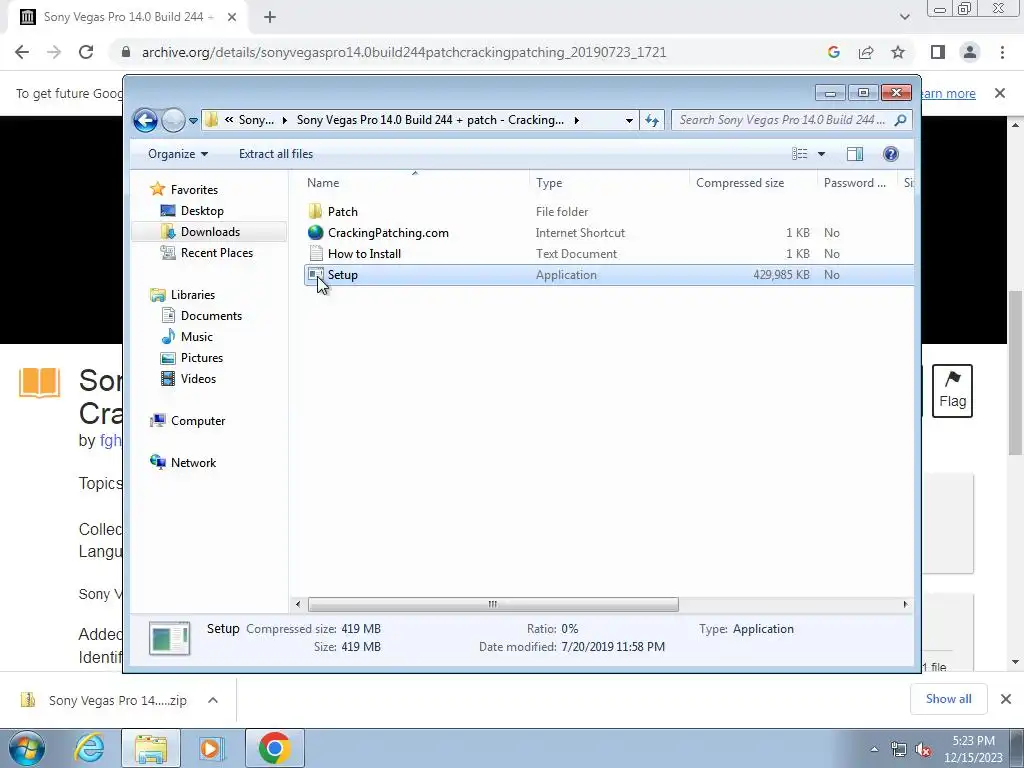This screenshot has height=768, width=1024.
Task: Sort by the Type column header
Action: pos(549,183)
